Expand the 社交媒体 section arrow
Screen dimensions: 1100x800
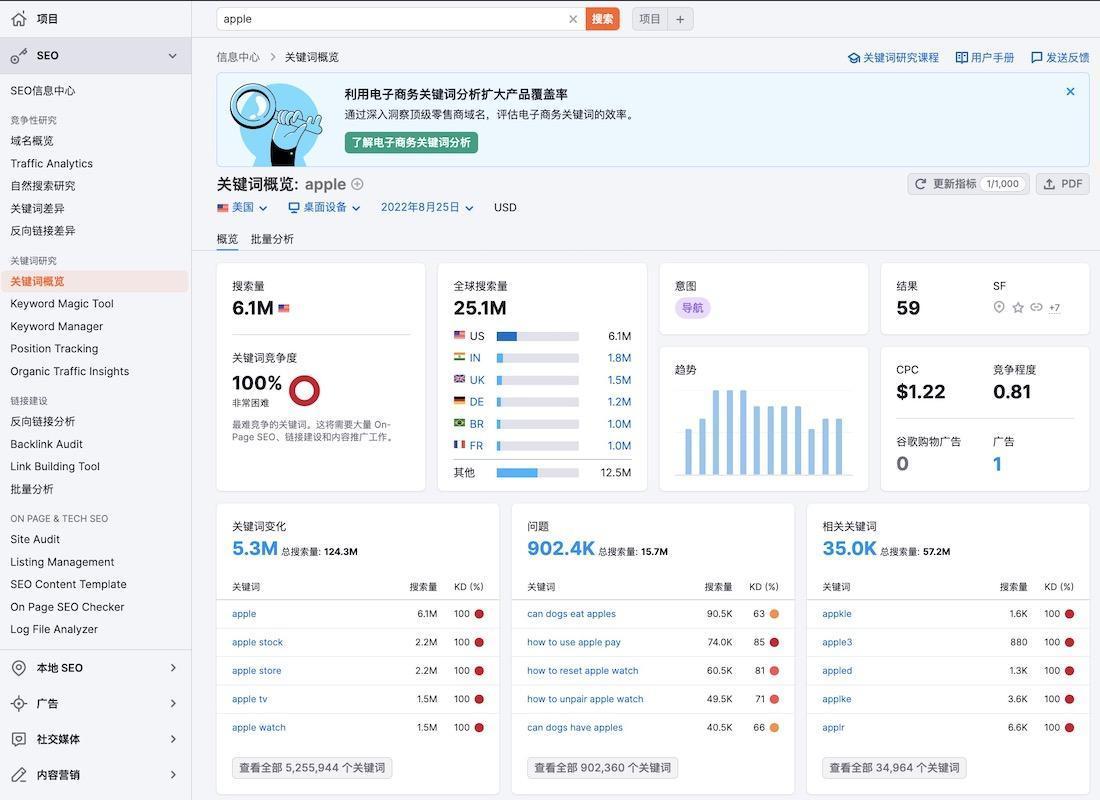tap(173, 739)
